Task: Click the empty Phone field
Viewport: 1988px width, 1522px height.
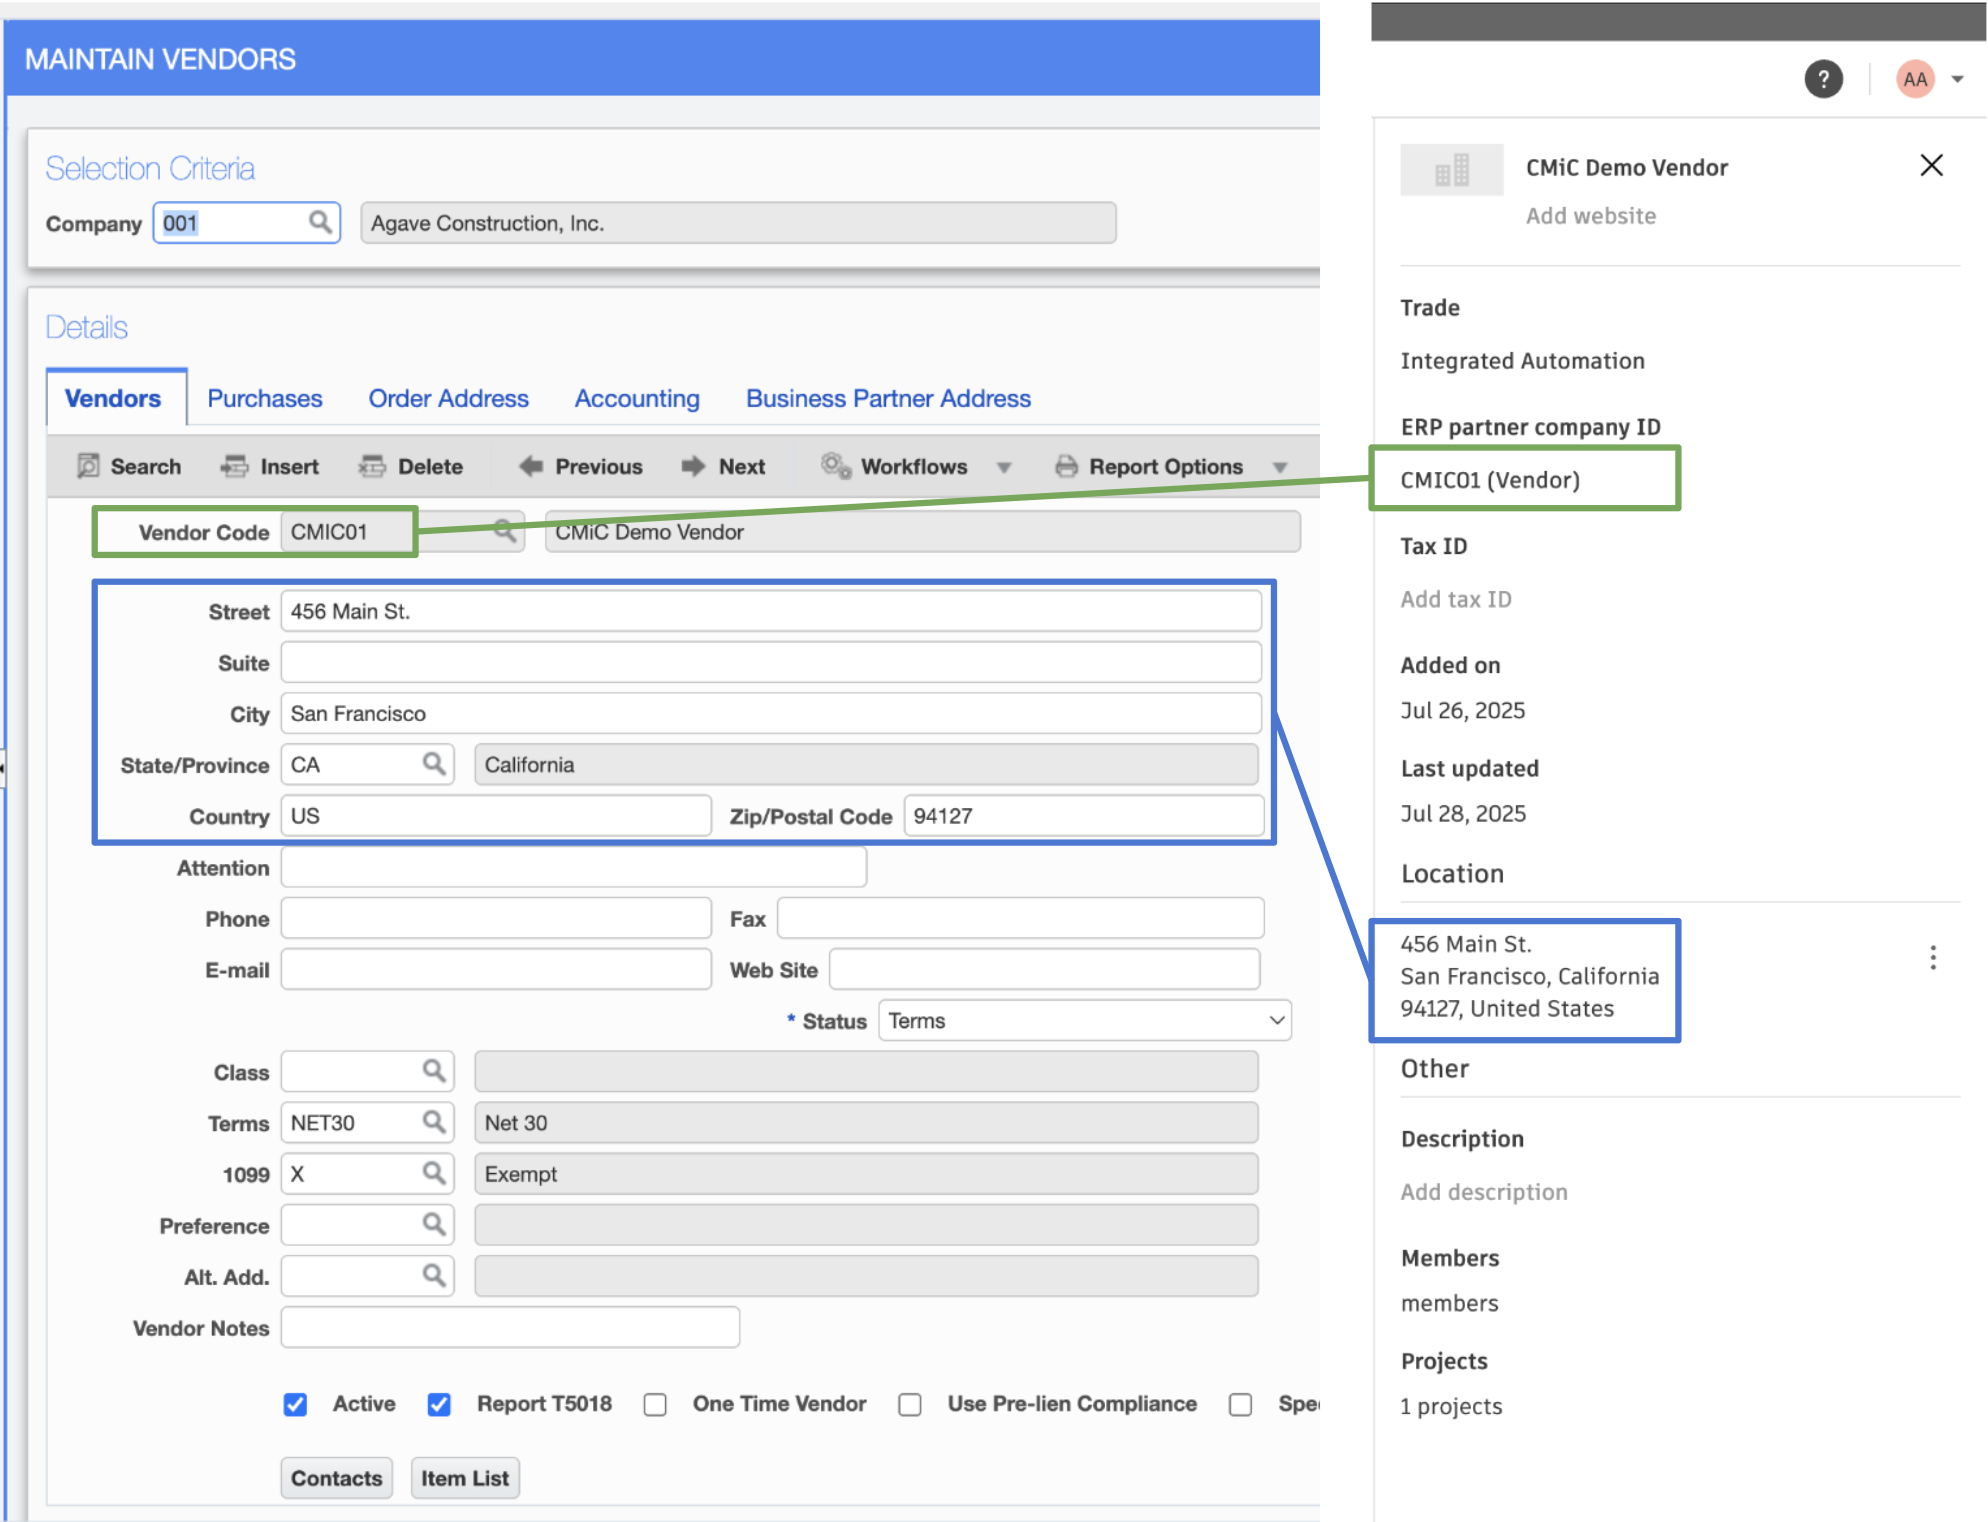Action: coord(496,918)
